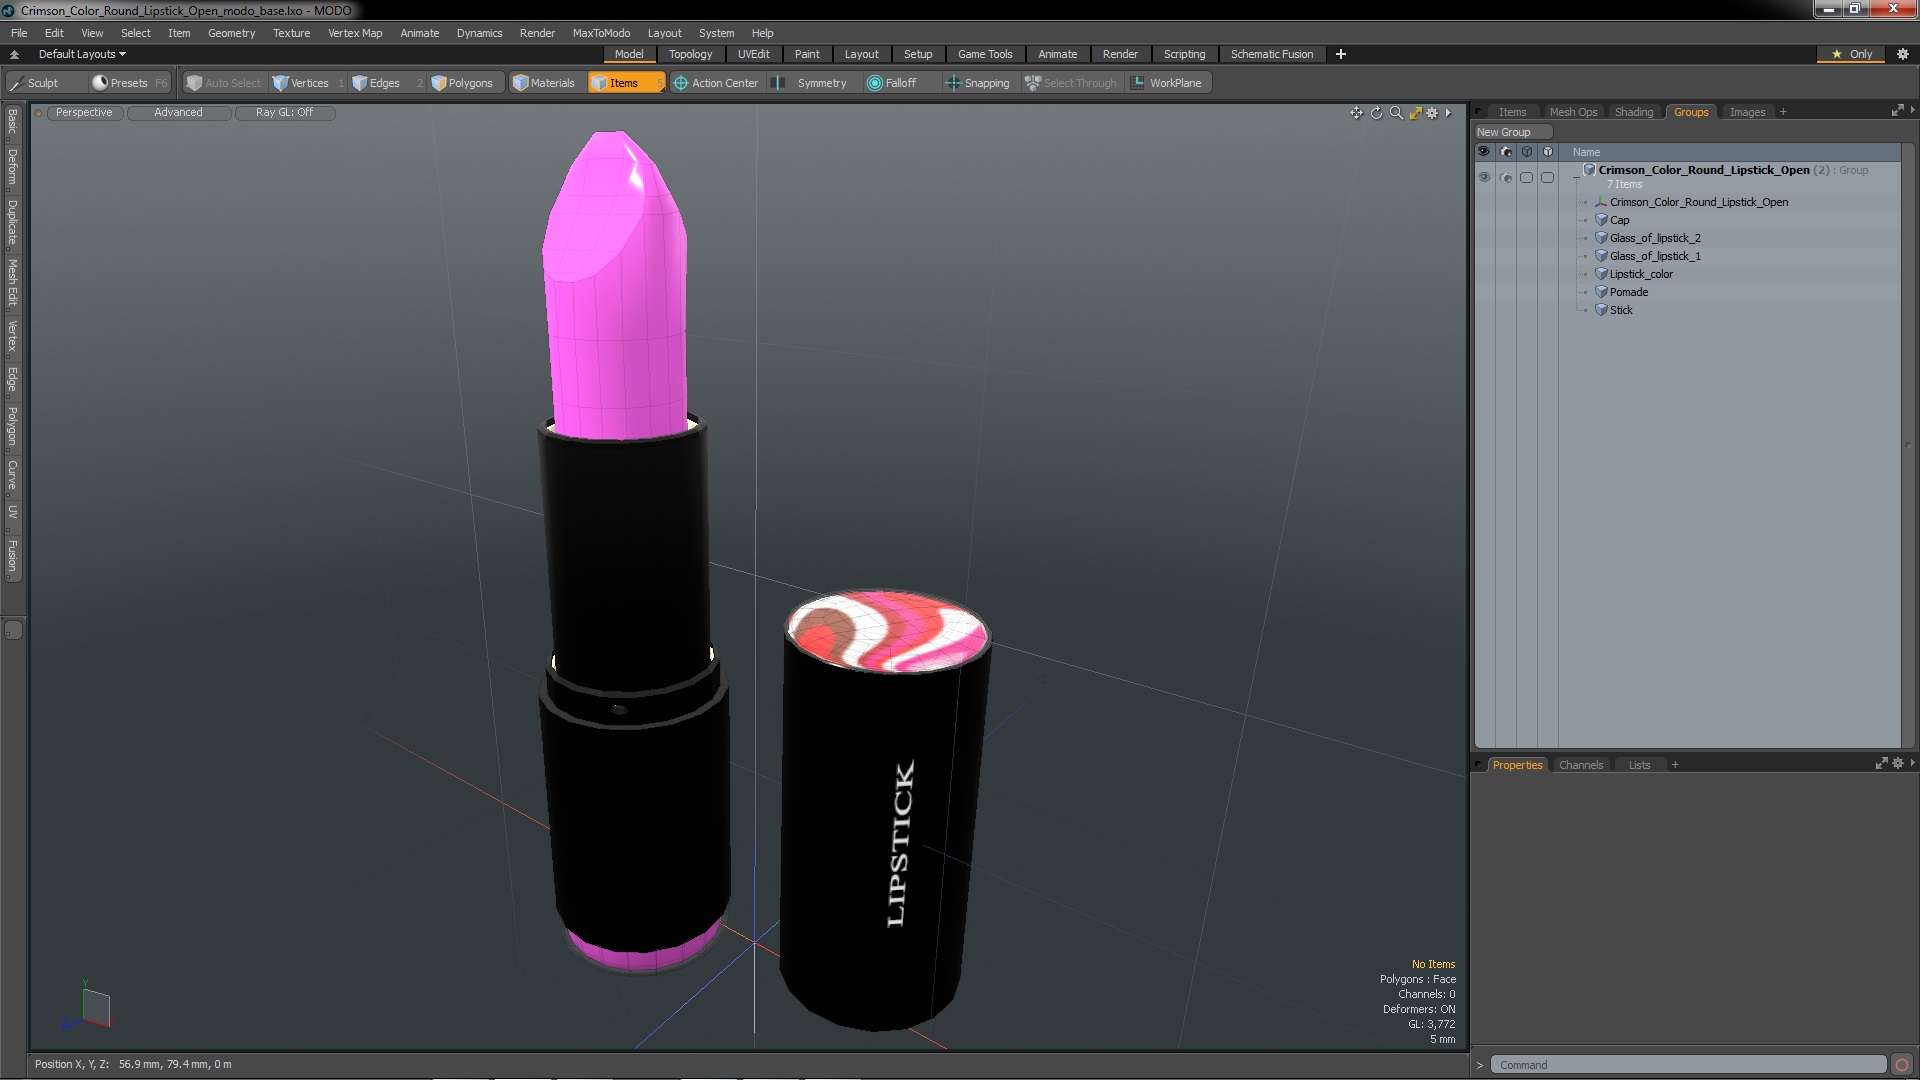Click the viewport rotate icon
Viewport: 1920px width, 1080px height.
pyautogui.click(x=1376, y=113)
